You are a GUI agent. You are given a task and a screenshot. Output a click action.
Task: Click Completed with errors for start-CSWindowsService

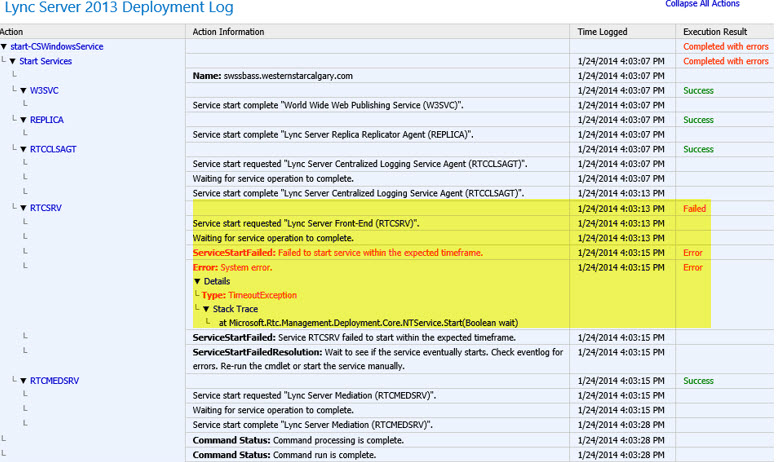coord(726,46)
